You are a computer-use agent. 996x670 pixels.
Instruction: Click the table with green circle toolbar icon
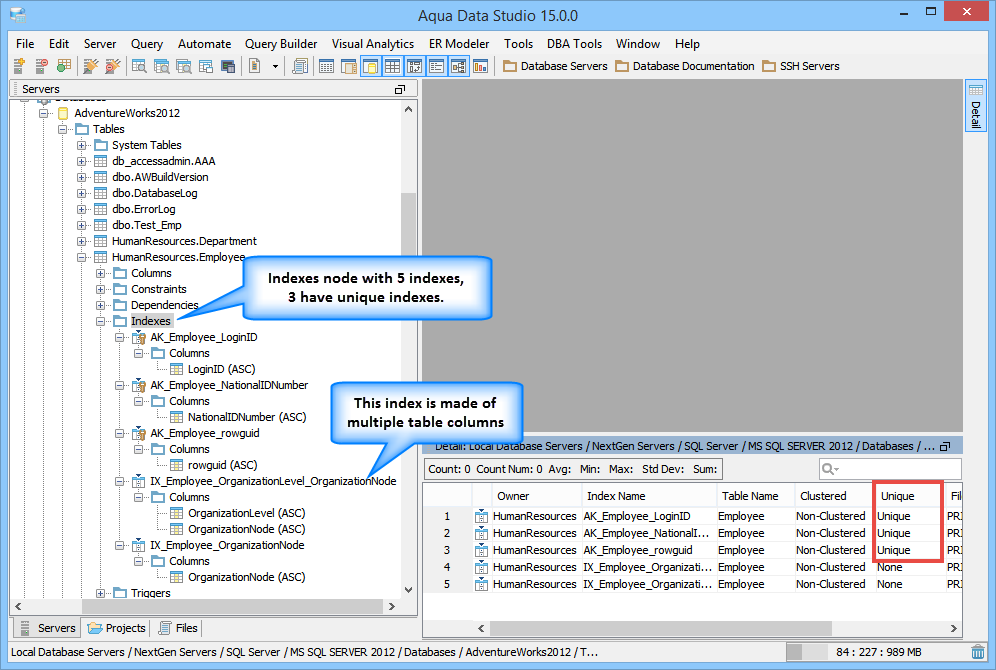coord(64,66)
